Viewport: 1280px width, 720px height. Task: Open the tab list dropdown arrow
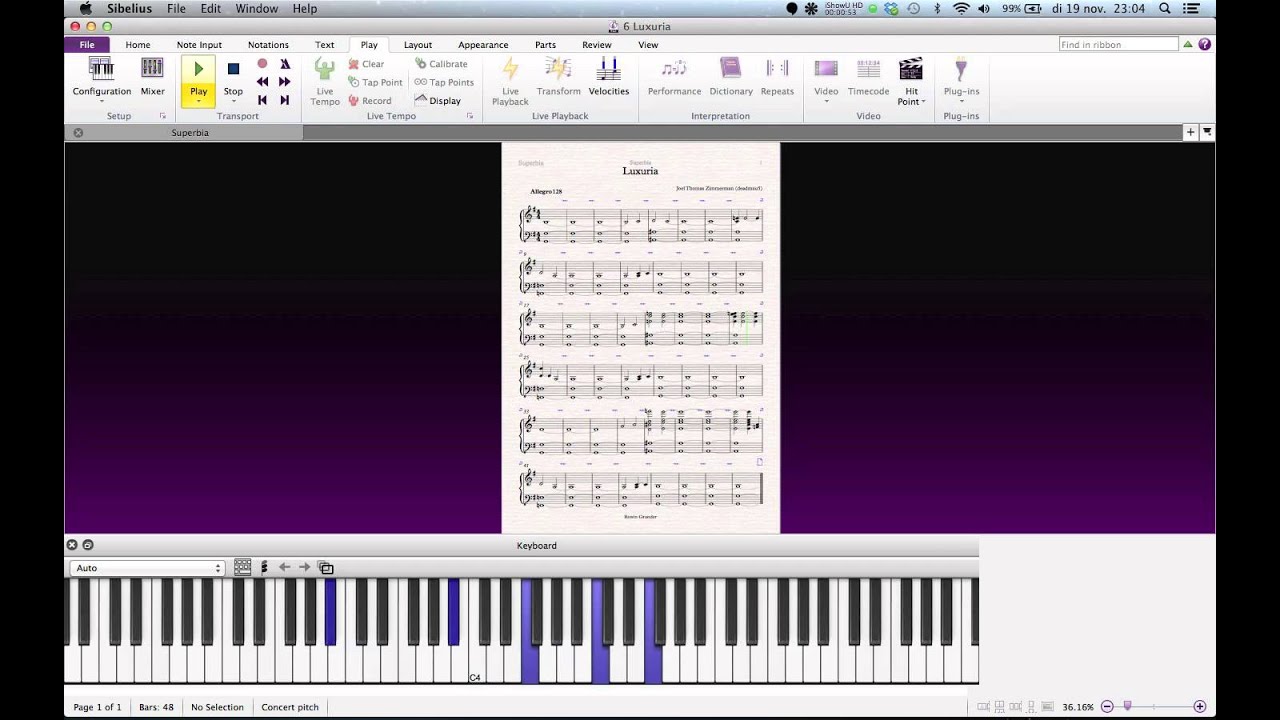pos(1207,132)
